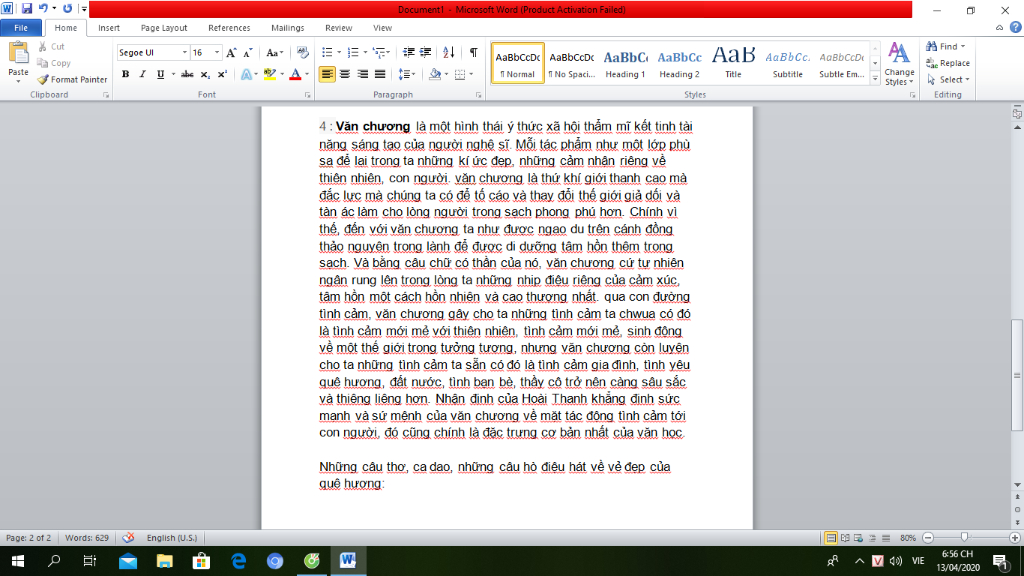Open the font name dropdown
This screenshot has width=1024, height=576.
click(185, 53)
